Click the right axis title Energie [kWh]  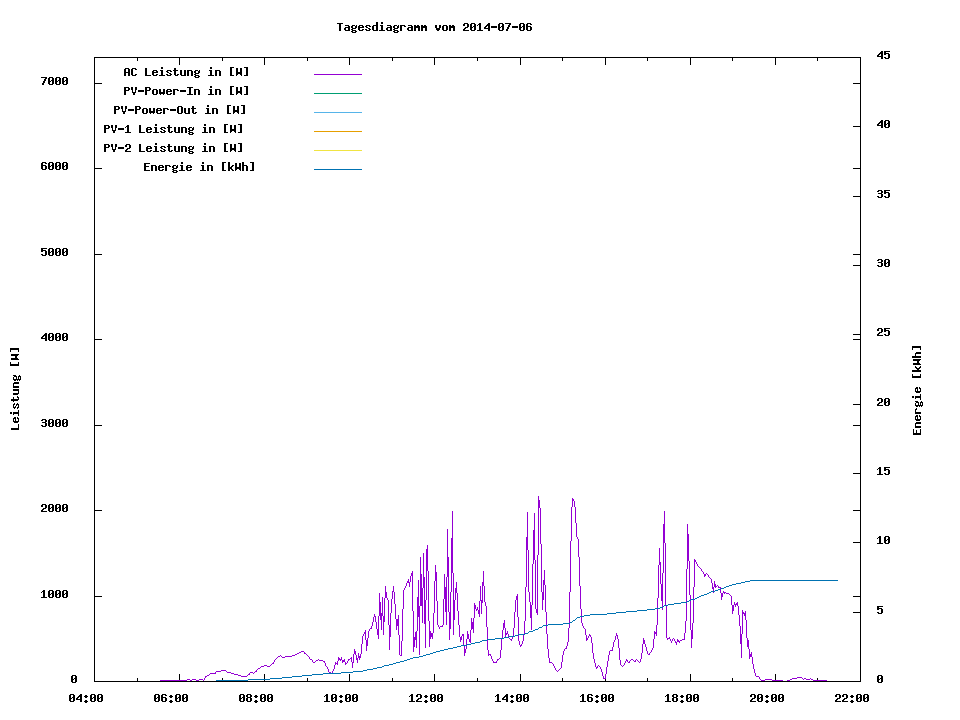point(917,390)
